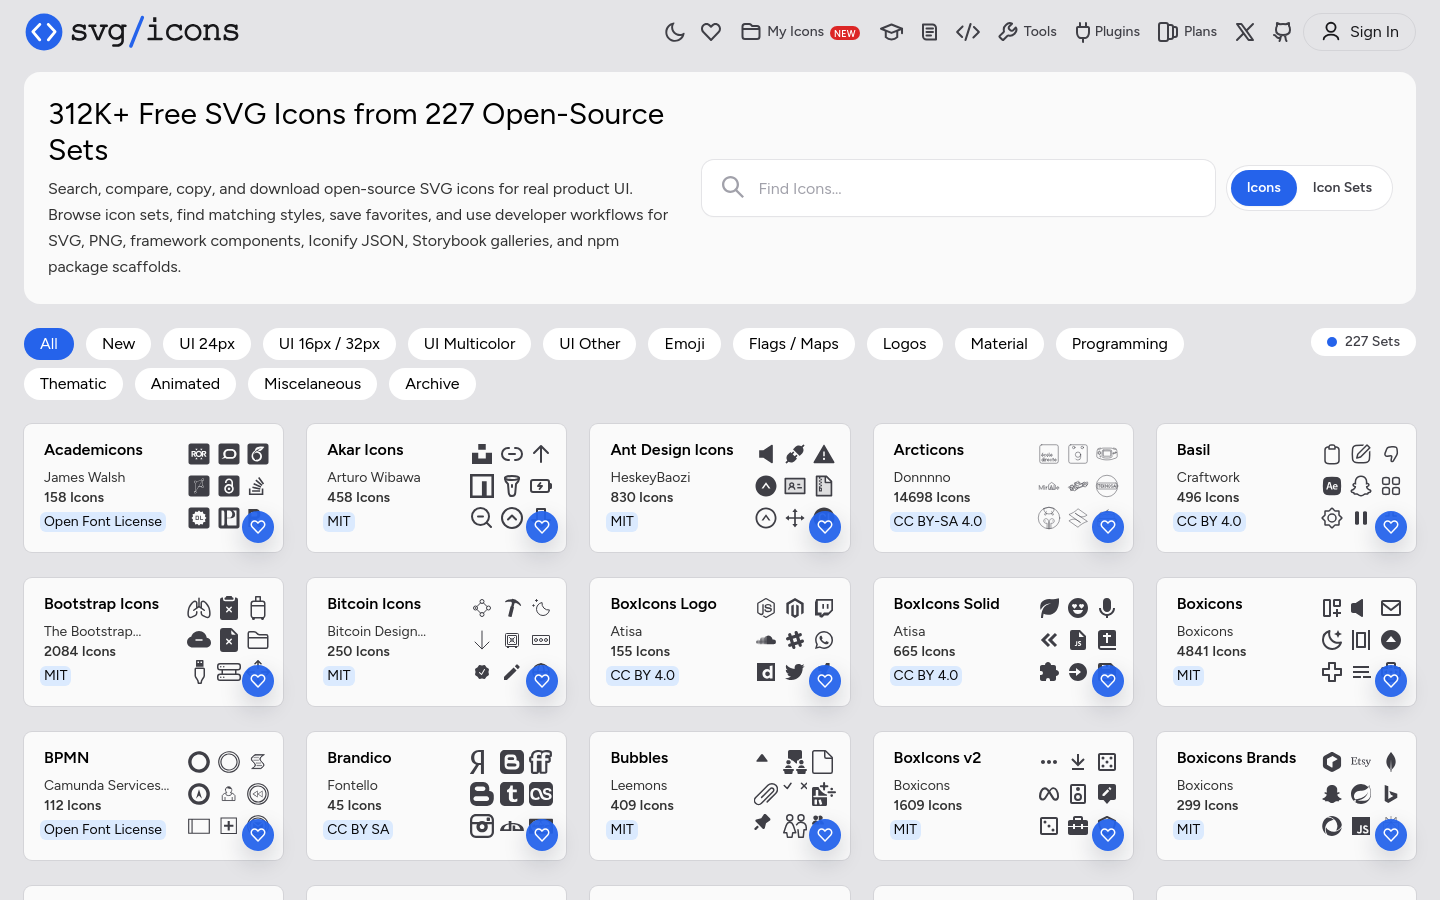The height and width of the screenshot is (900, 1440).
Task: Open favorites via the header heart icon
Action: 711,32
